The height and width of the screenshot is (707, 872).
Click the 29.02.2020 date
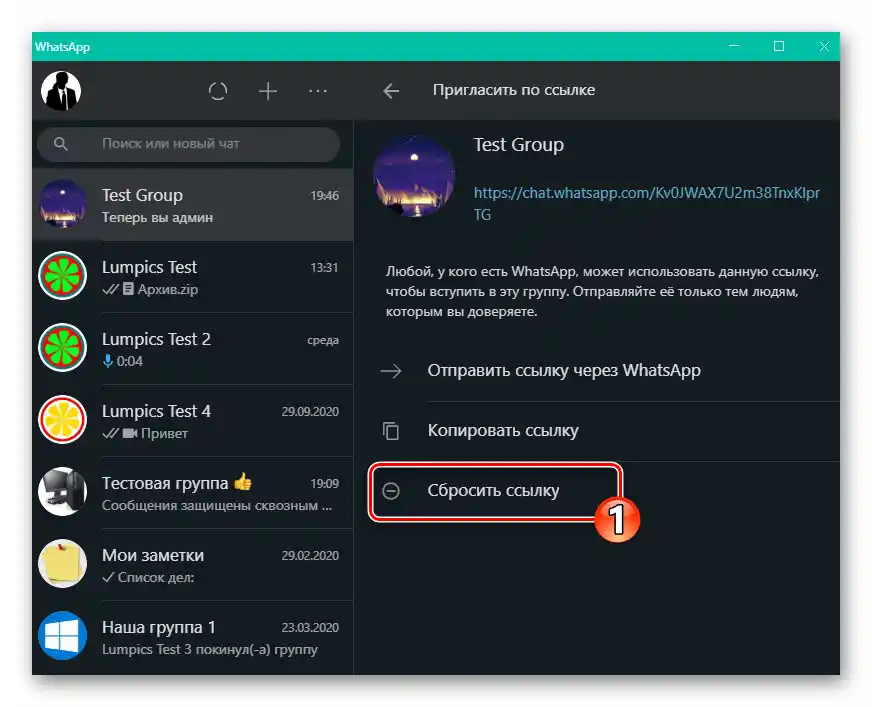pos(310,556)
